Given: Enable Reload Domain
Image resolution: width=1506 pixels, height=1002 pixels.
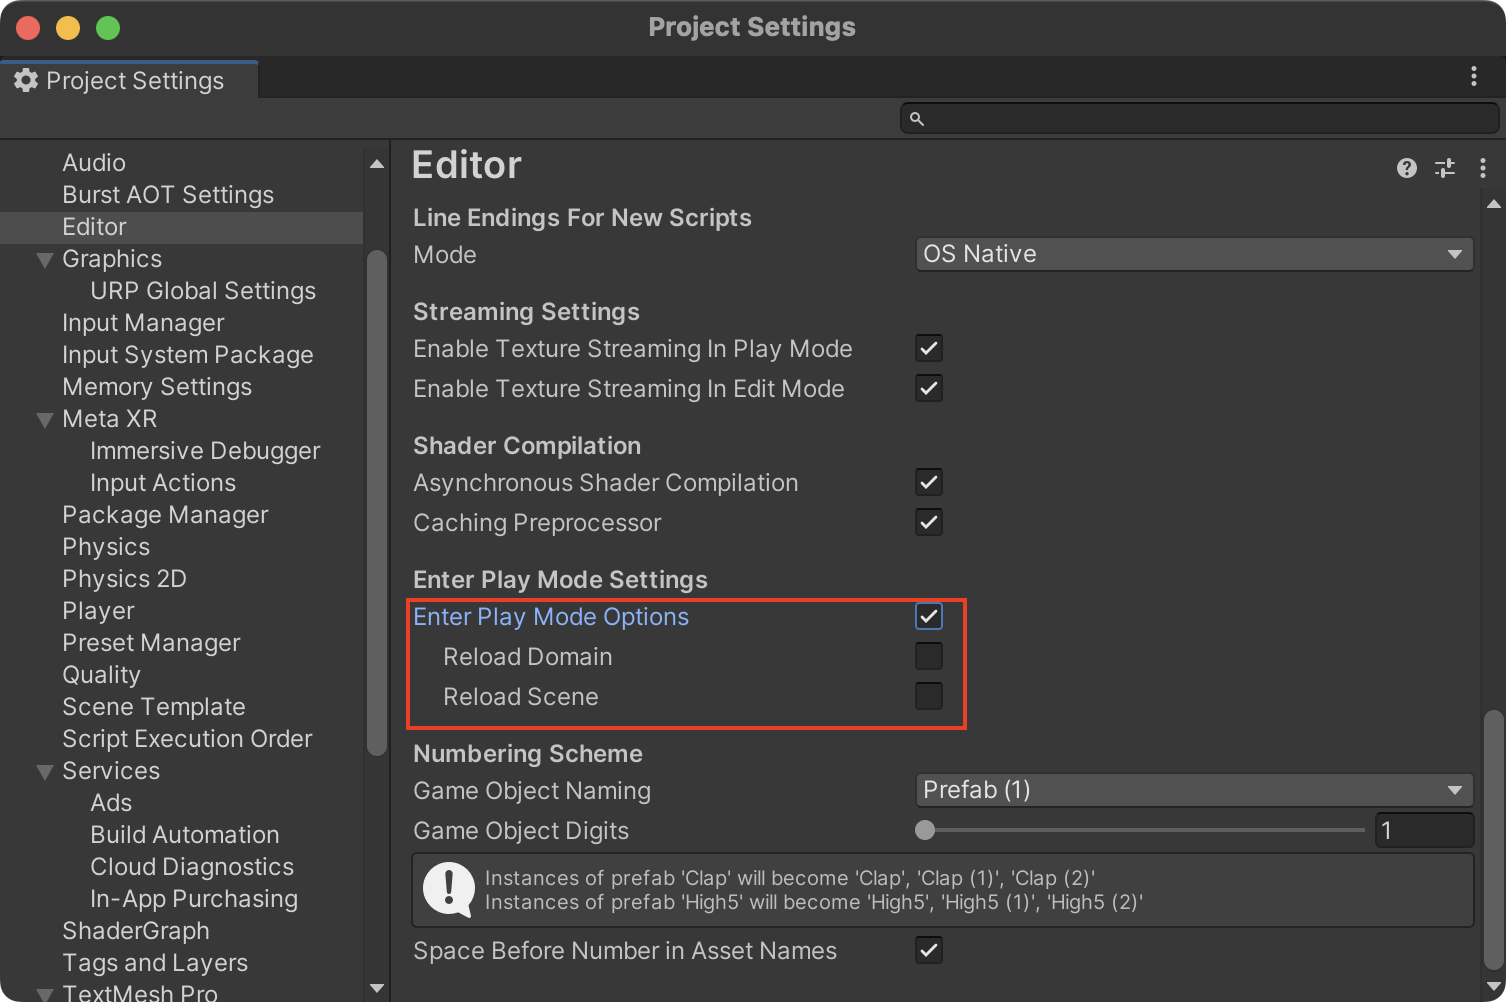Looking at the screenshot, I should 928,656.
